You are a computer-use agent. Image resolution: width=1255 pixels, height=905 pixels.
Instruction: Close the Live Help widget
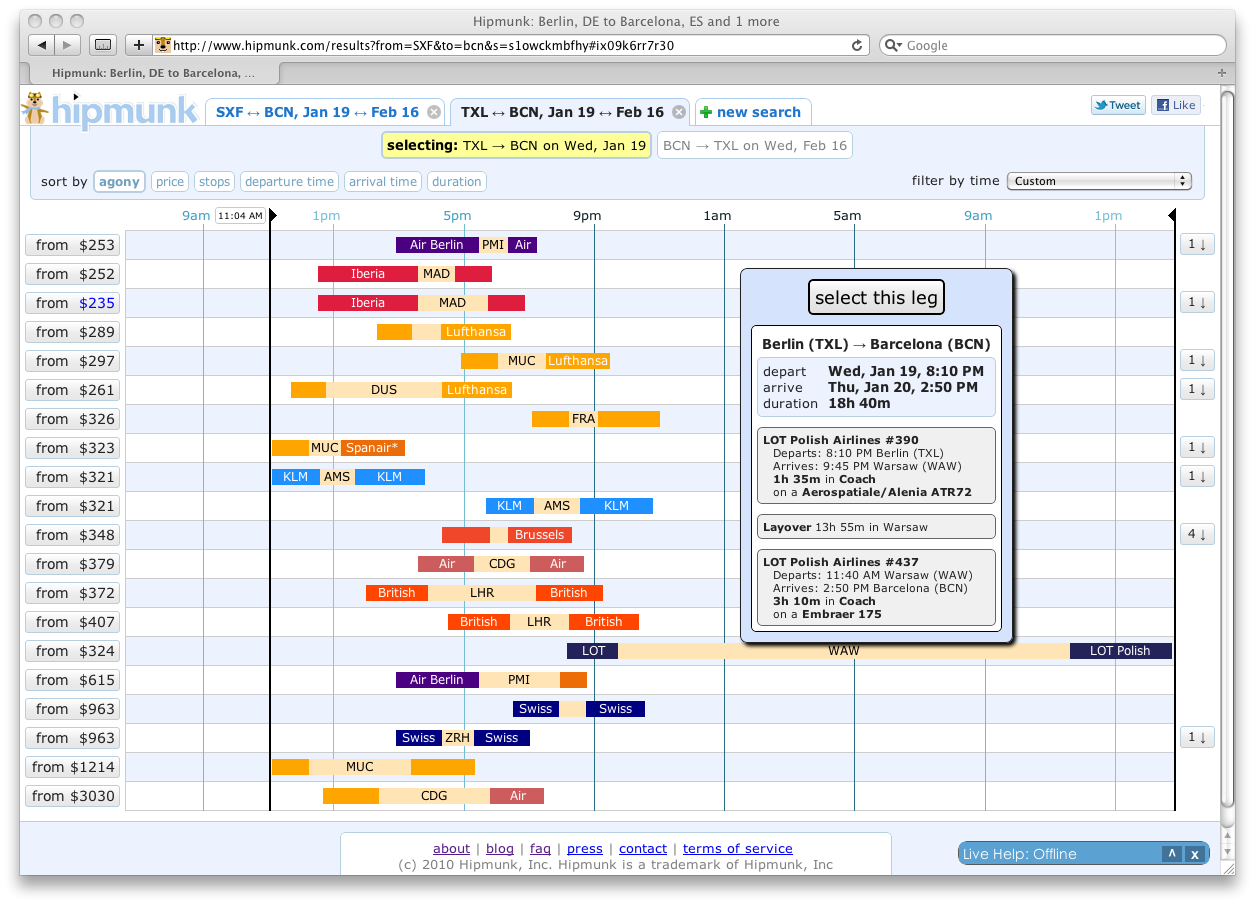[1194, 853]
